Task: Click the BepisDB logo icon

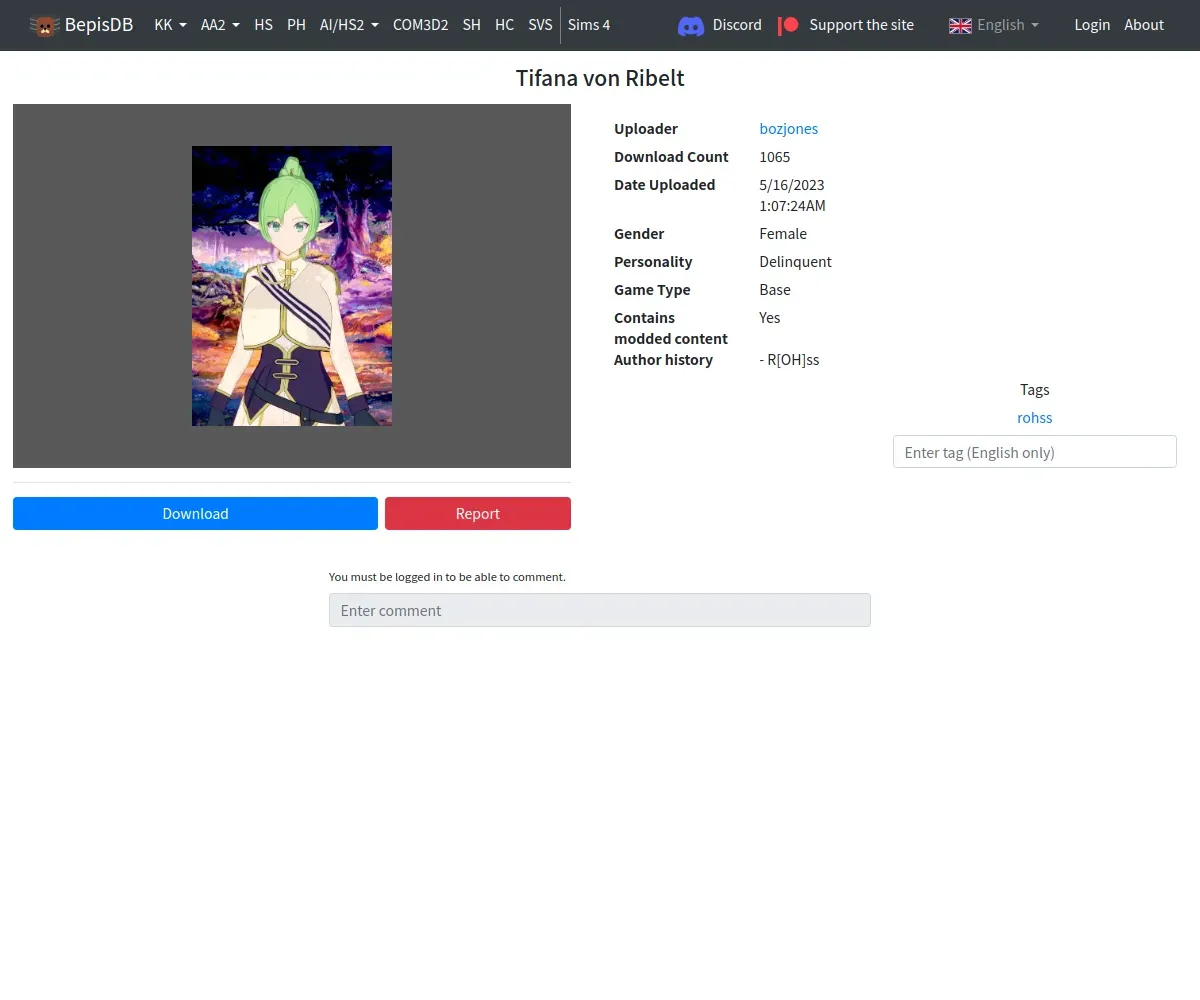Action: (x=44, y=25)
